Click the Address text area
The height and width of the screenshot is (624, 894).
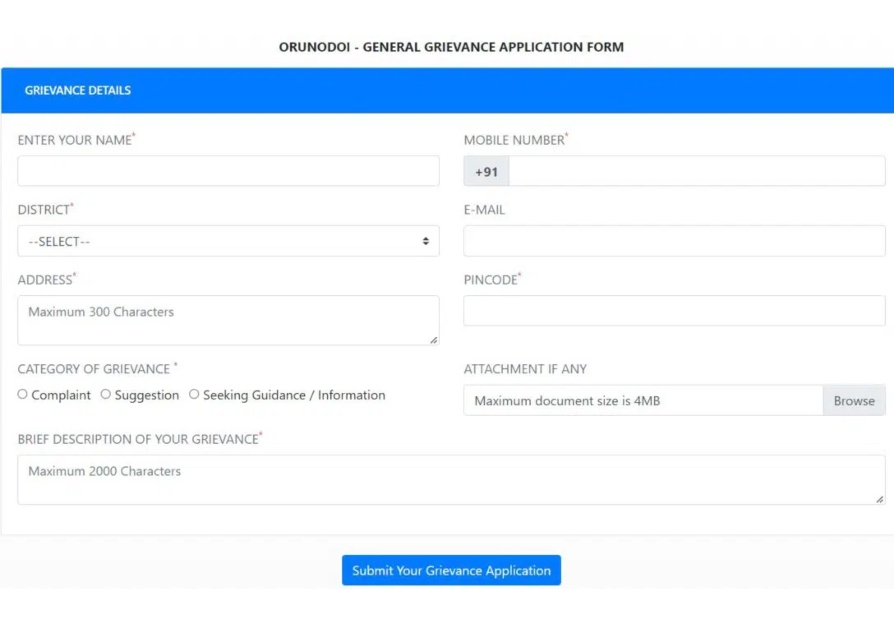point(228,320)
